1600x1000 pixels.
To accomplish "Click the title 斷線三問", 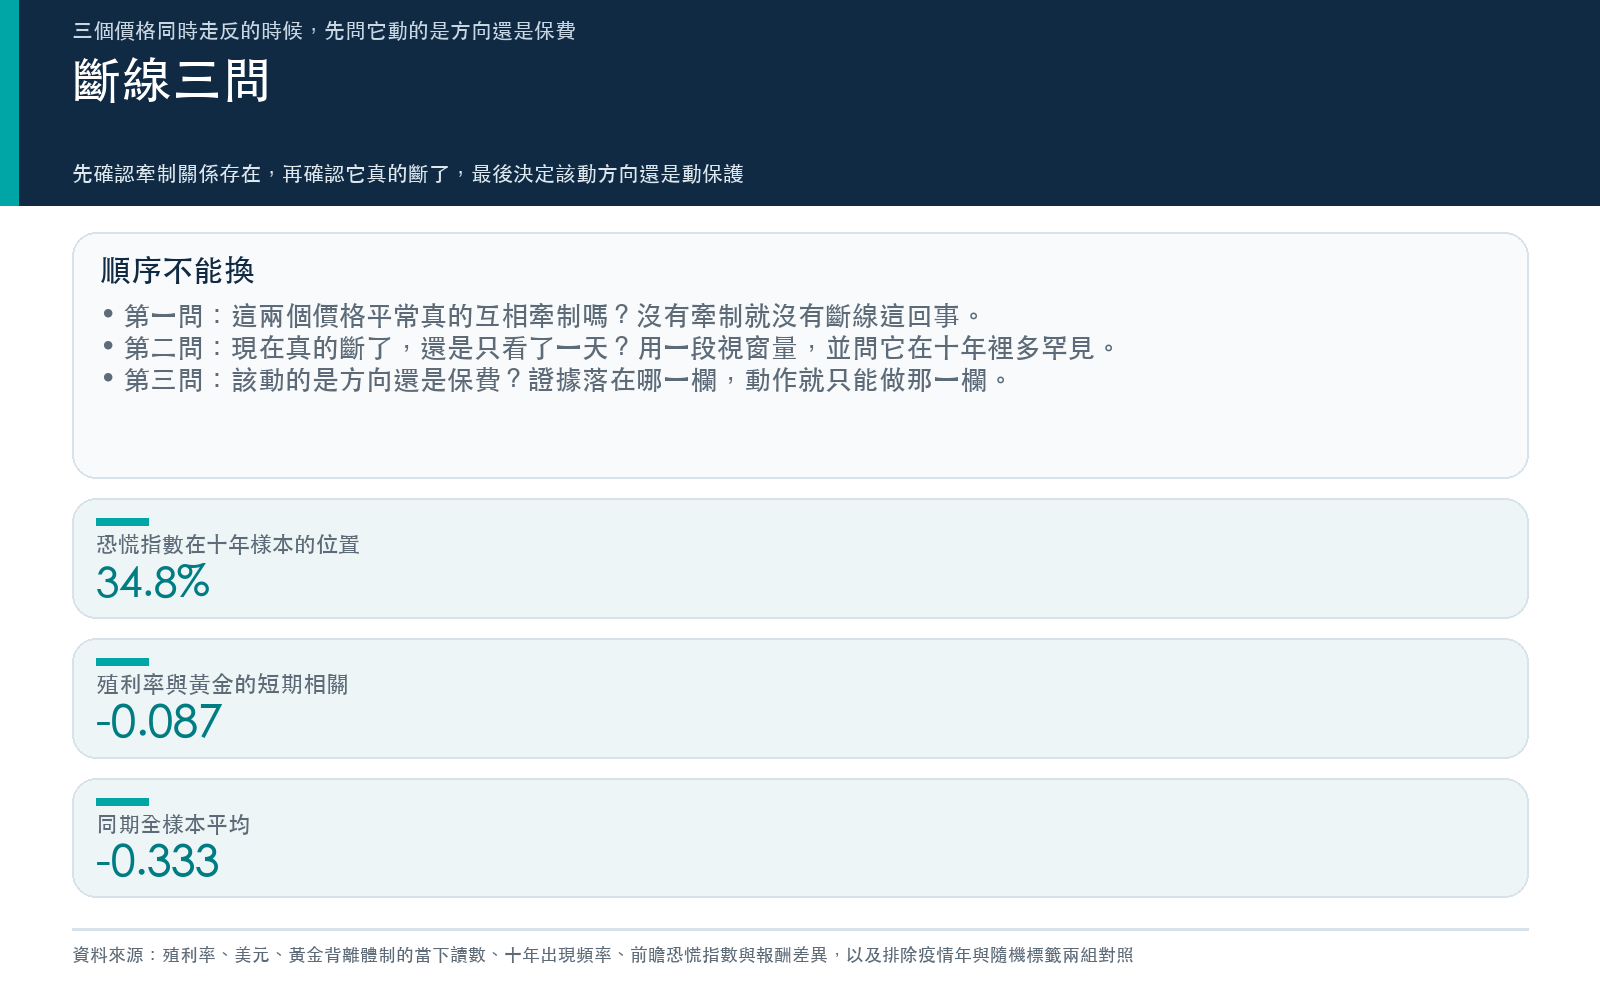I will [x=171, y=81].
